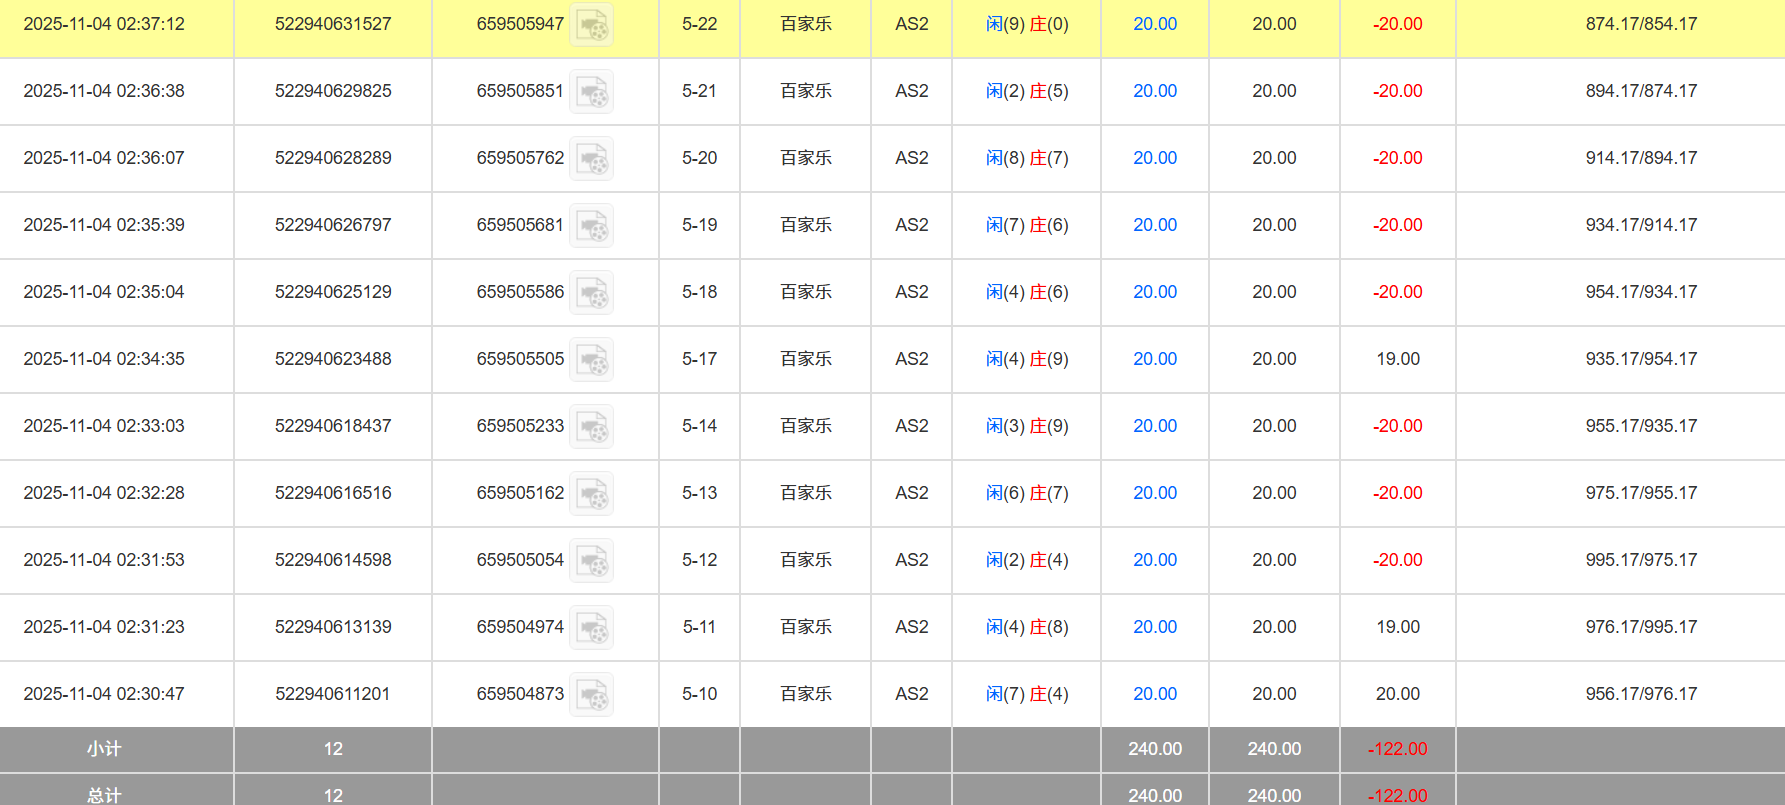Open replay icon beside 659505505
This screenshot has width=1785, height=805.
tap(592, 360)
